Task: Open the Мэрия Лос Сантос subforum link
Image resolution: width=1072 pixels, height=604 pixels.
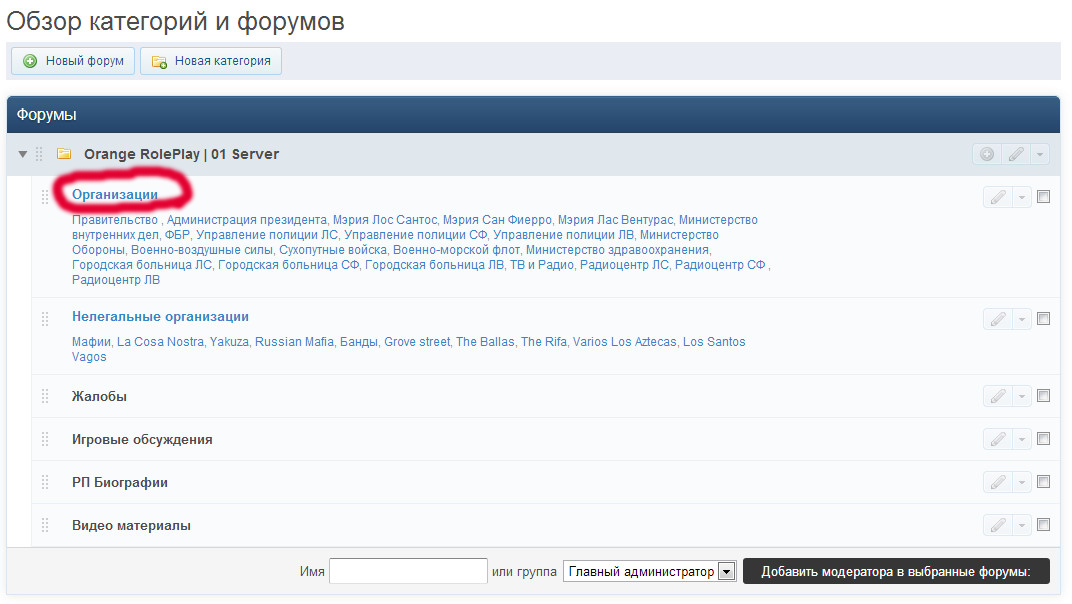Action: point(384,220)
